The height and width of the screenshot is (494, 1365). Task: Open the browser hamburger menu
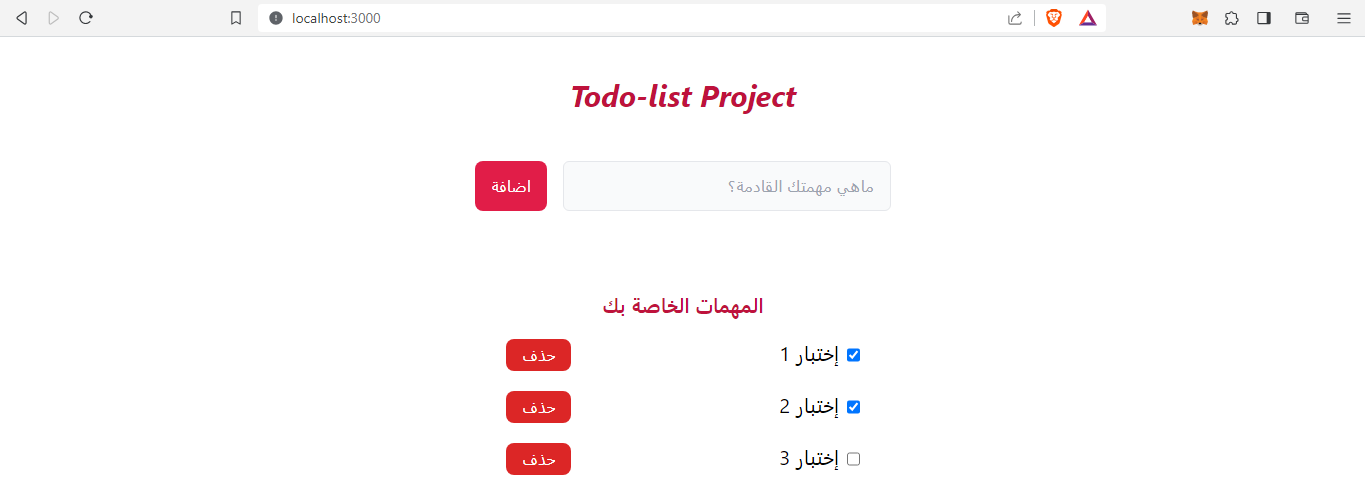click(1344, 18)
